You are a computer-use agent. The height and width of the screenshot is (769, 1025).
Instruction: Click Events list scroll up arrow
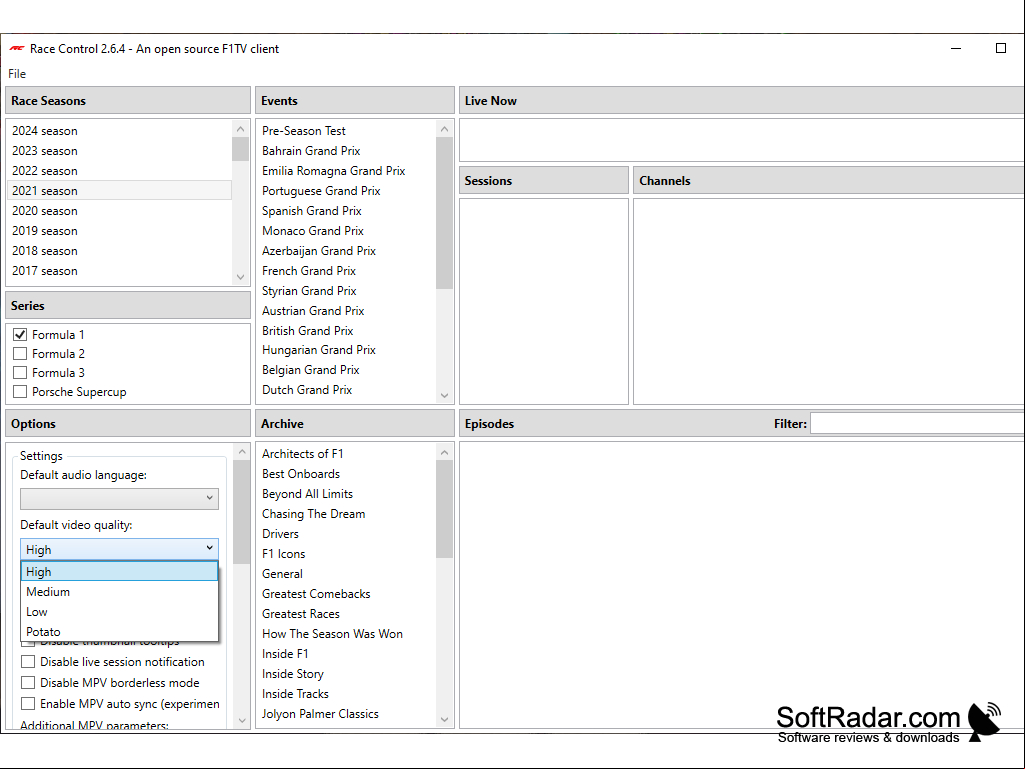(445, 129)
